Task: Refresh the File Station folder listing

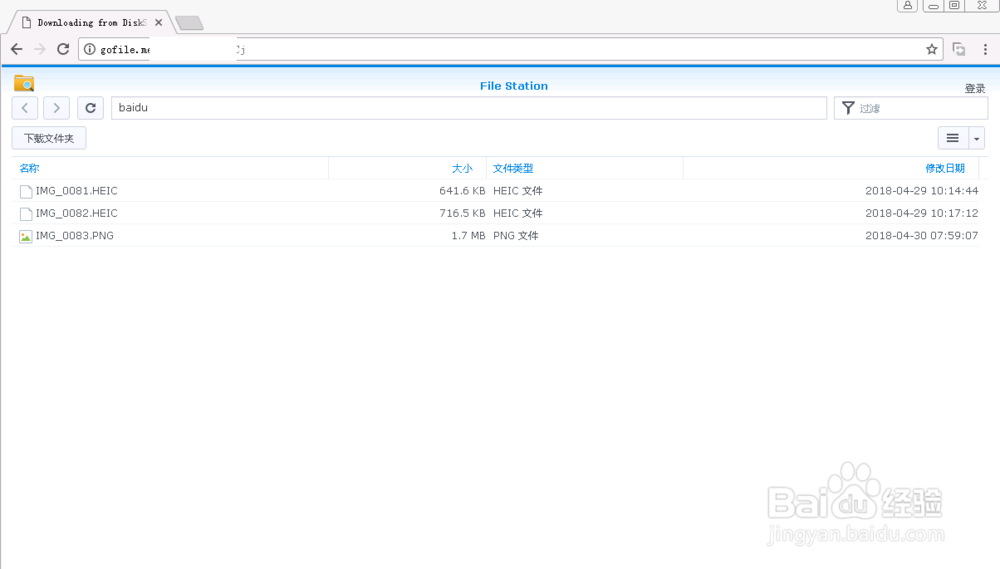Action: click(x=91, y=108)
